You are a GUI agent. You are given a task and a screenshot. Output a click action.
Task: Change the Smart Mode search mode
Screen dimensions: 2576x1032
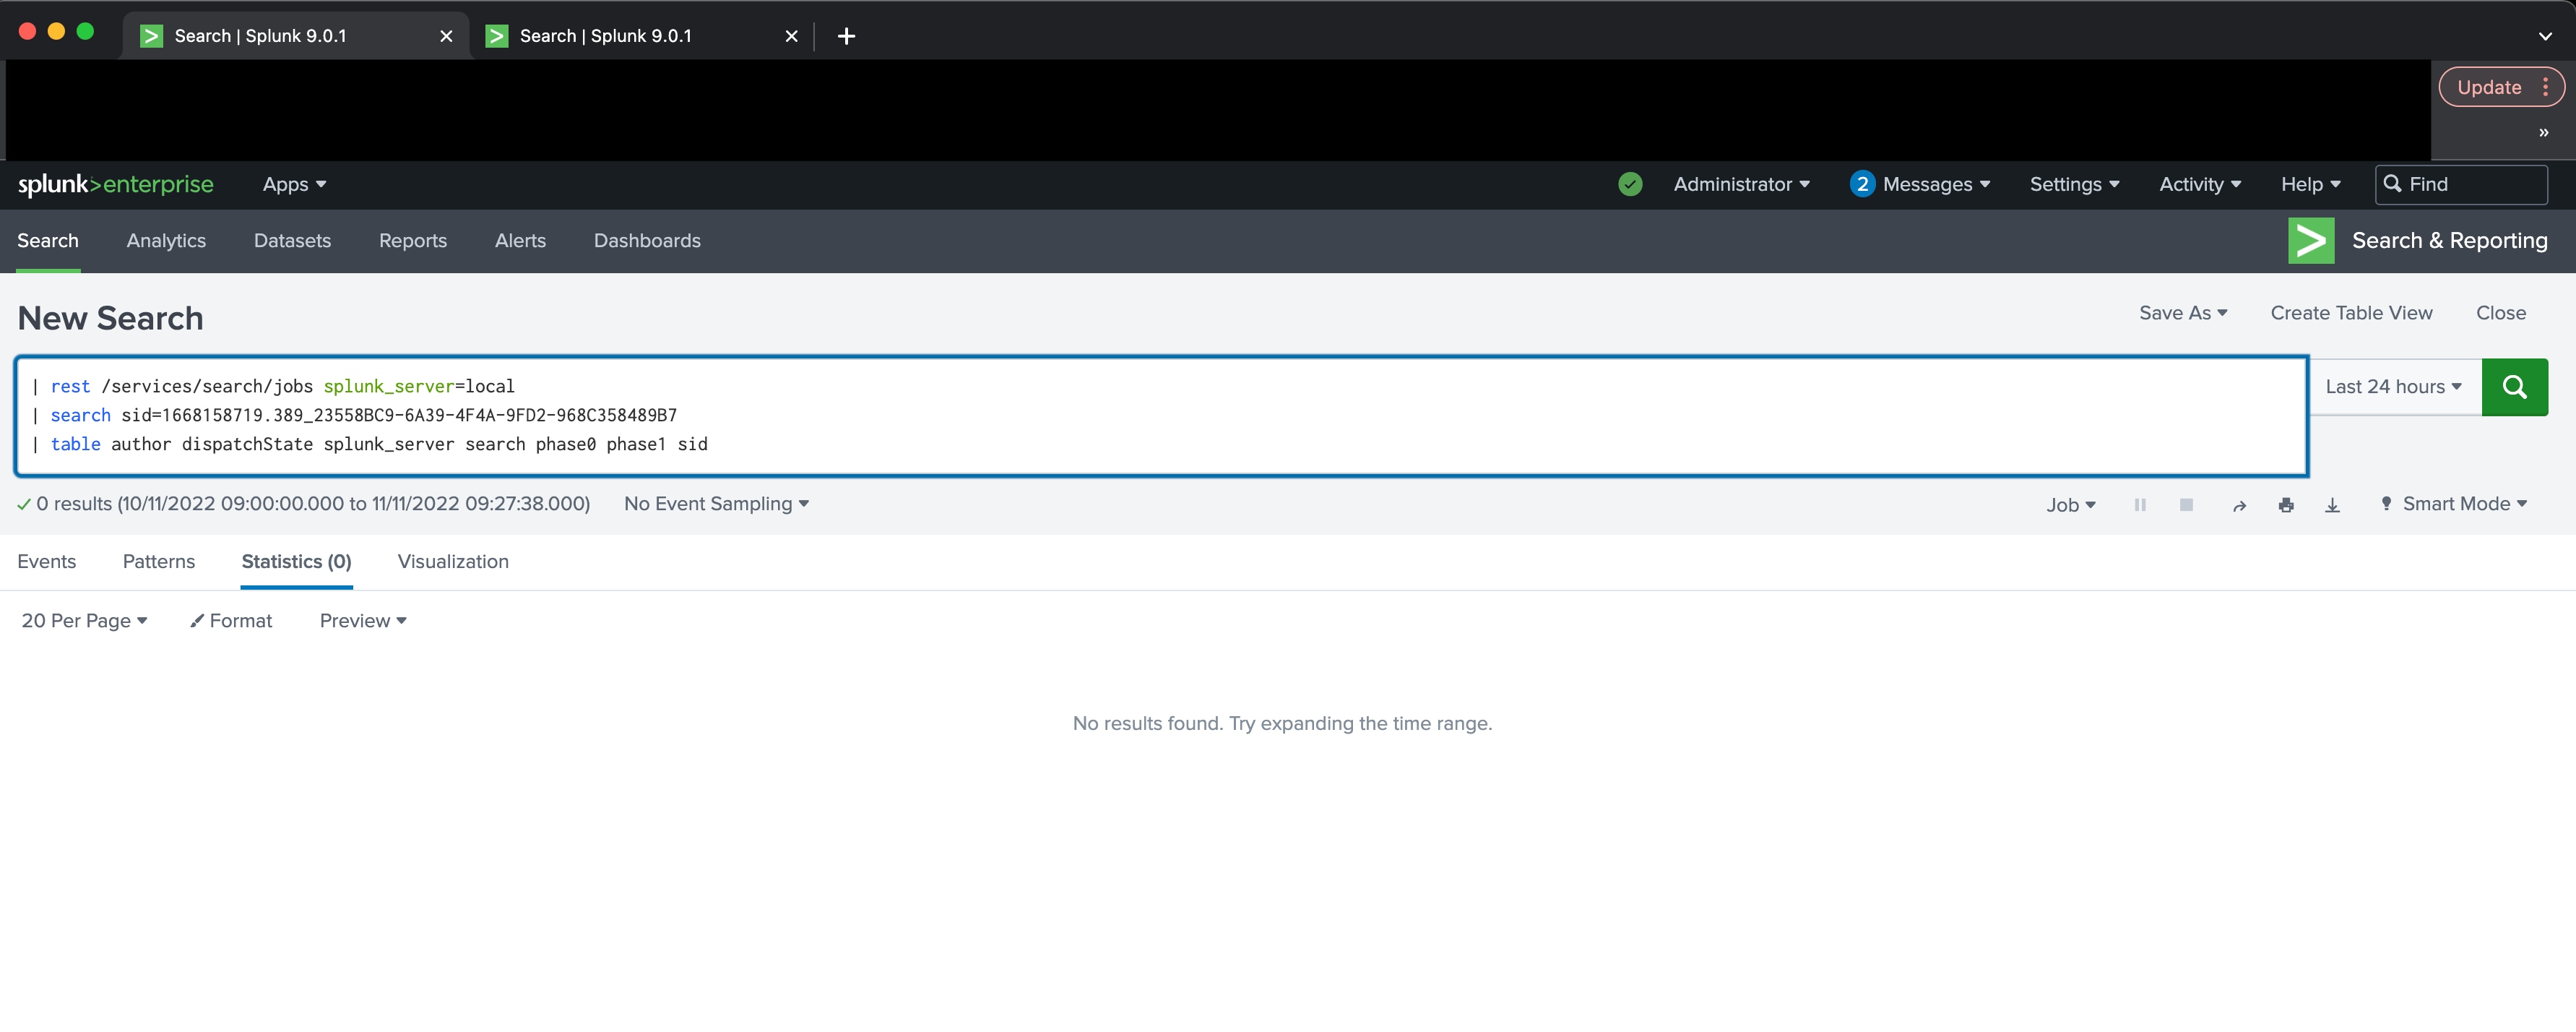coord(2453,504)
